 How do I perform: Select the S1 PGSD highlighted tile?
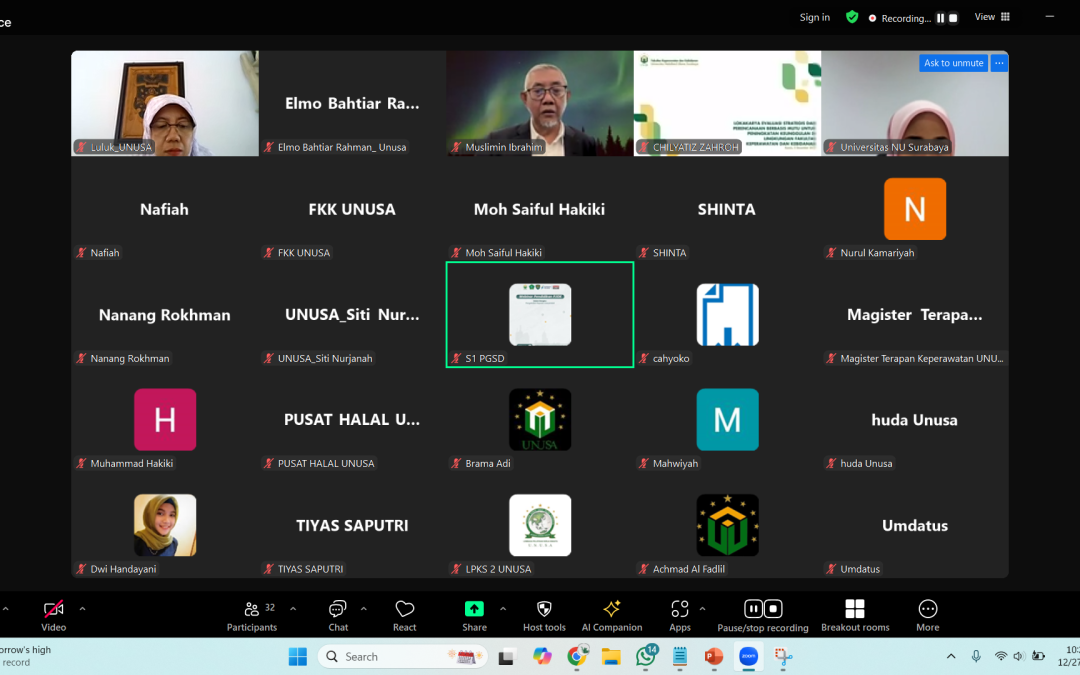540,315
